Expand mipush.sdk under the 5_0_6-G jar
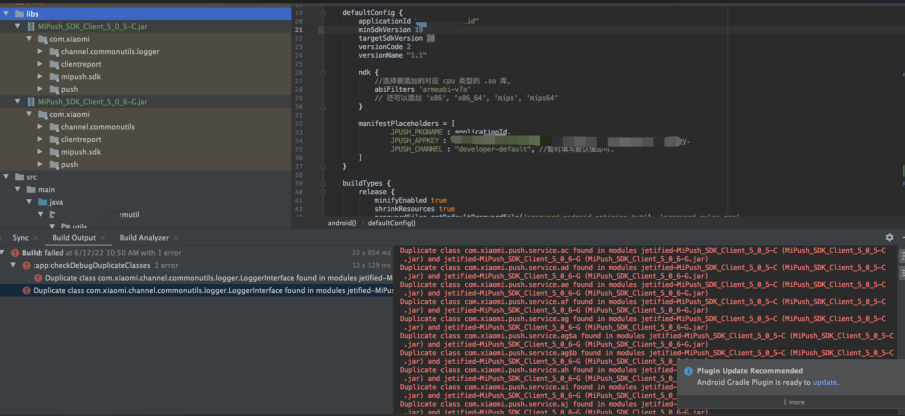 tap(40, 152)
